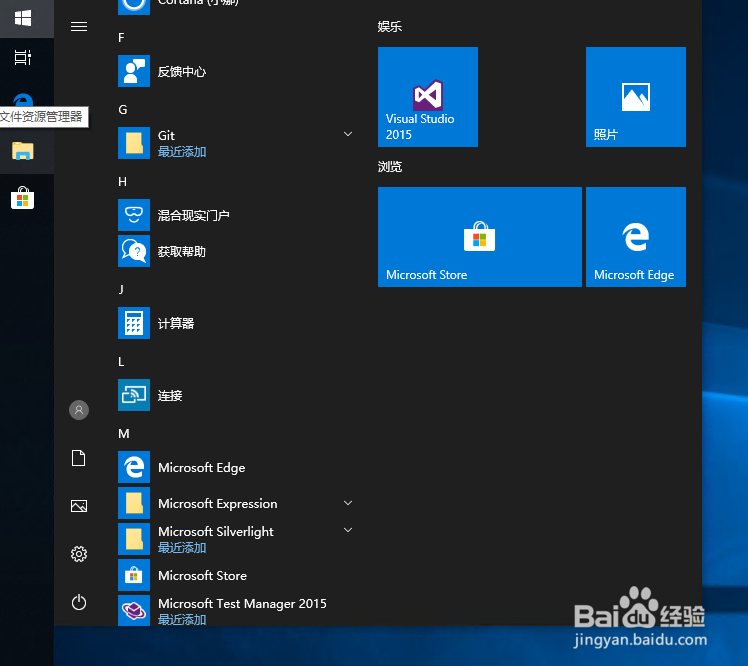Open File Explorer from the taskbar
Image resolution: width=748 pixels, height=666 pixels.
pyautogui.click(x=23, y=151)
